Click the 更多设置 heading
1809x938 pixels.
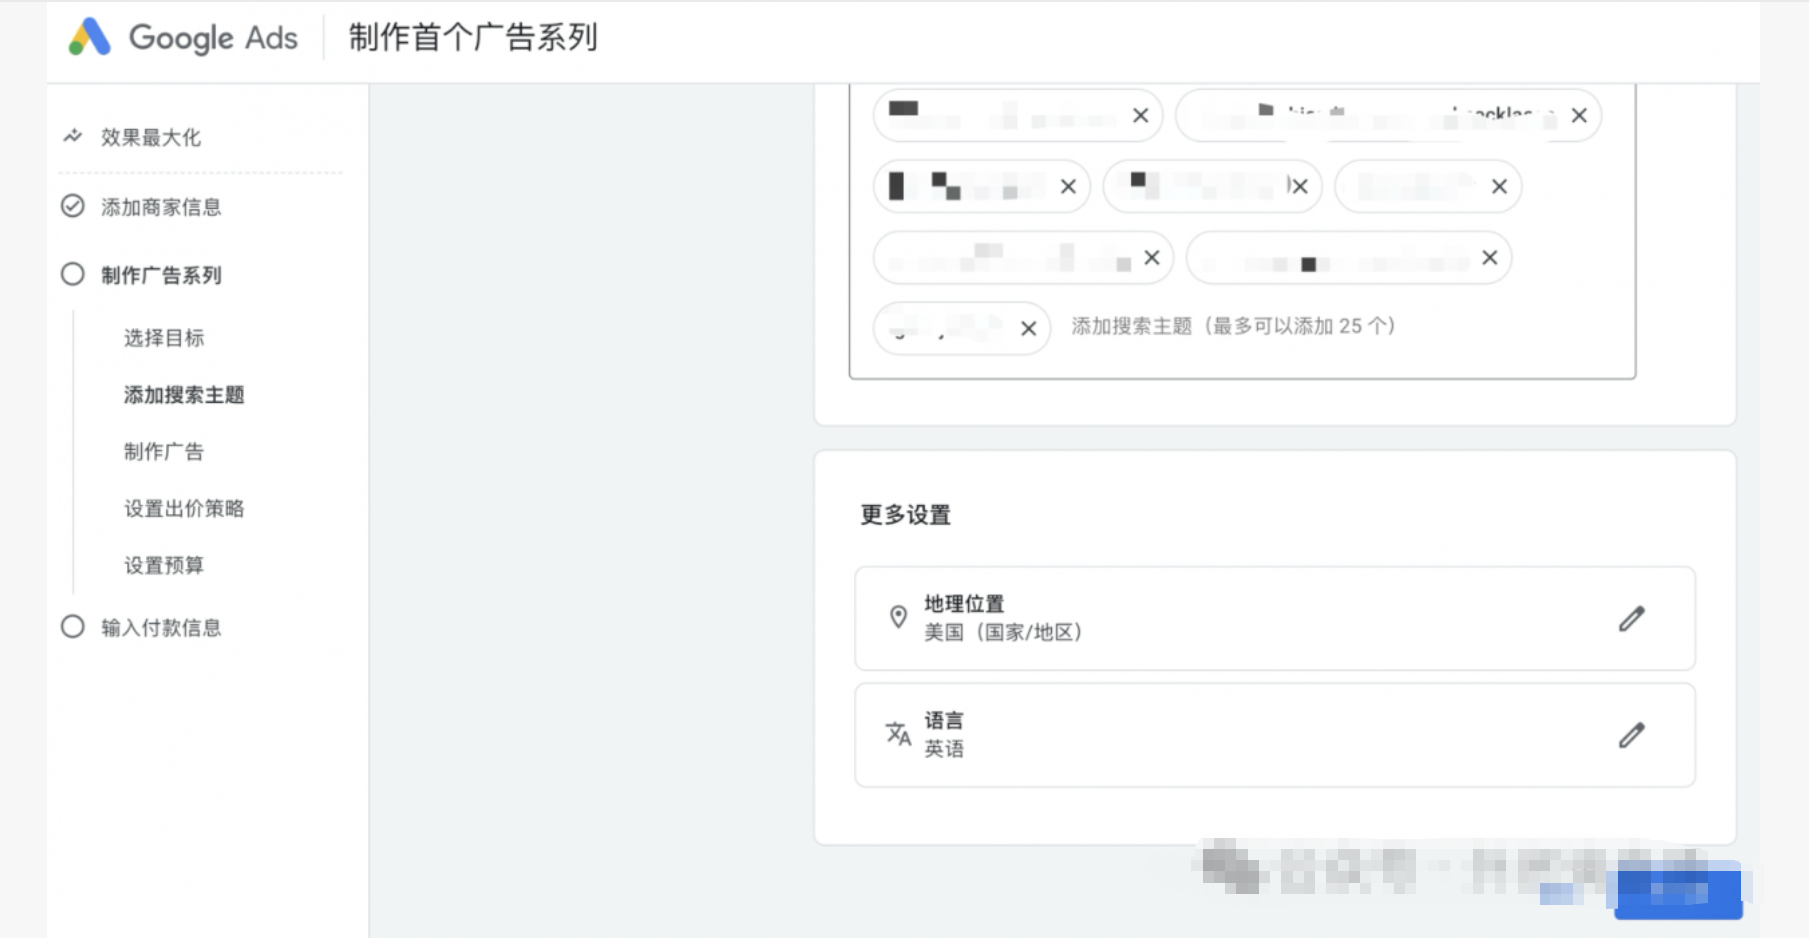click(905, 515)
